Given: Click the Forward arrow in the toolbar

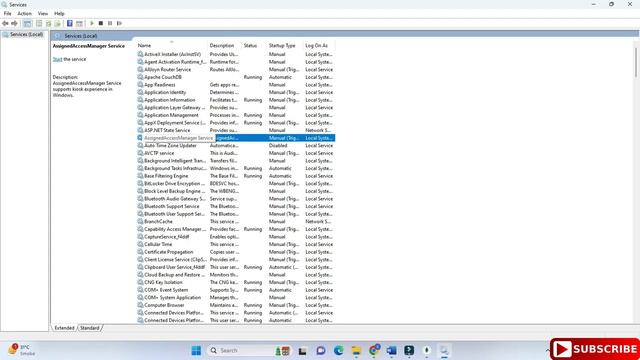Looking at the screenshot, I should [x=14, y=23].
